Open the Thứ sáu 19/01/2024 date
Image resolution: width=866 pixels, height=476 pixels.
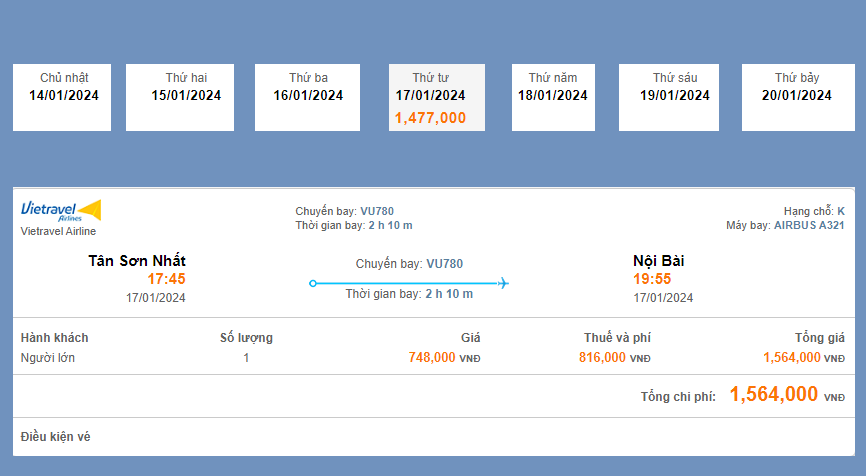pos(675,97)
